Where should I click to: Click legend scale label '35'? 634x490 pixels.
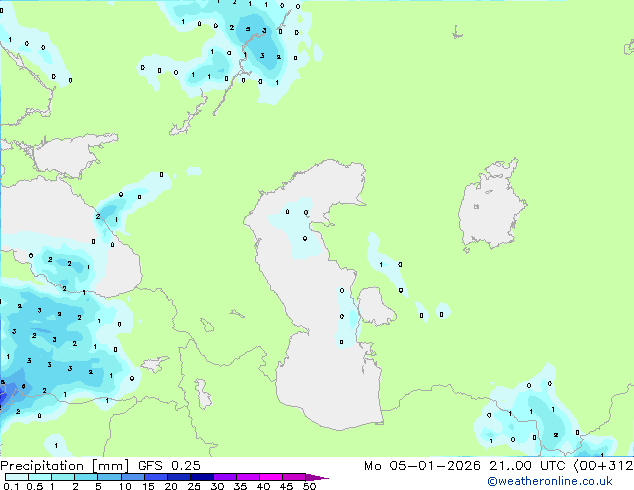pyautogui.click(x=240, y=486)
